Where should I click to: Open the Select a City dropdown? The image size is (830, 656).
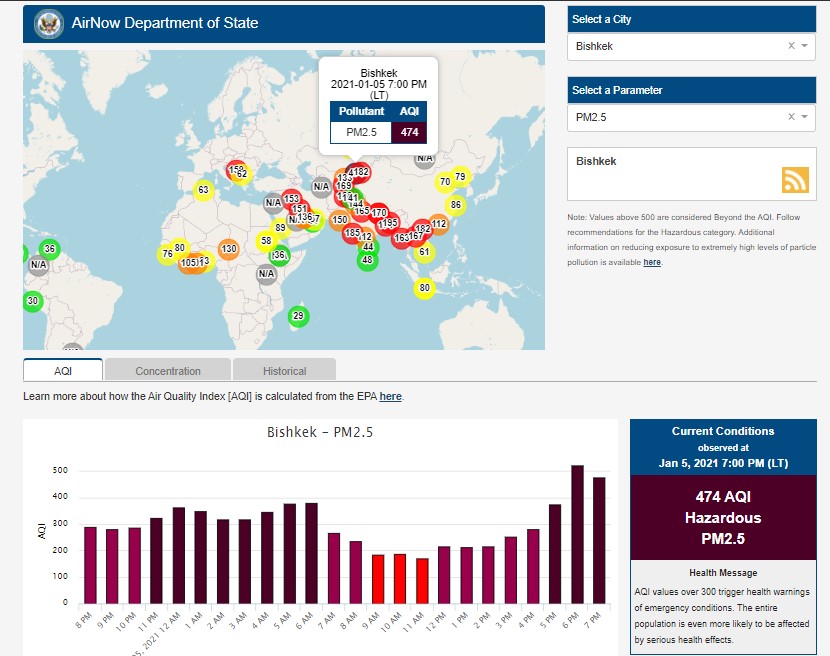point(804,46)
